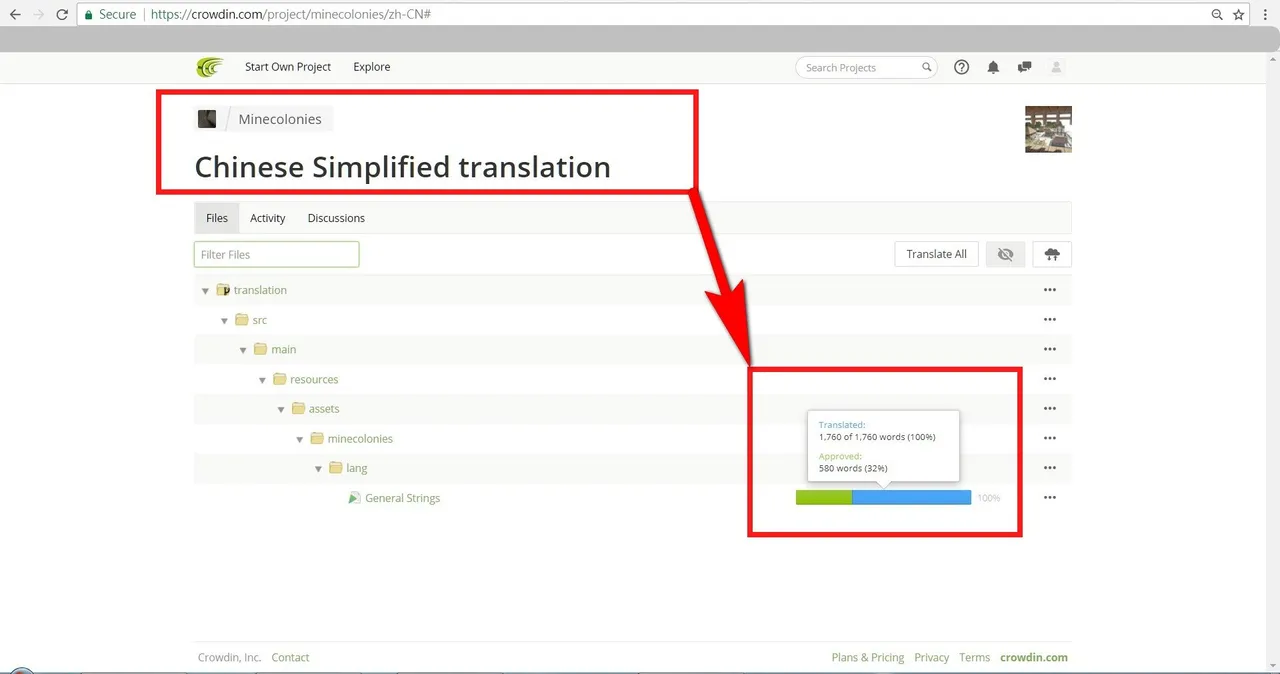Click the main folder icon

260,349
